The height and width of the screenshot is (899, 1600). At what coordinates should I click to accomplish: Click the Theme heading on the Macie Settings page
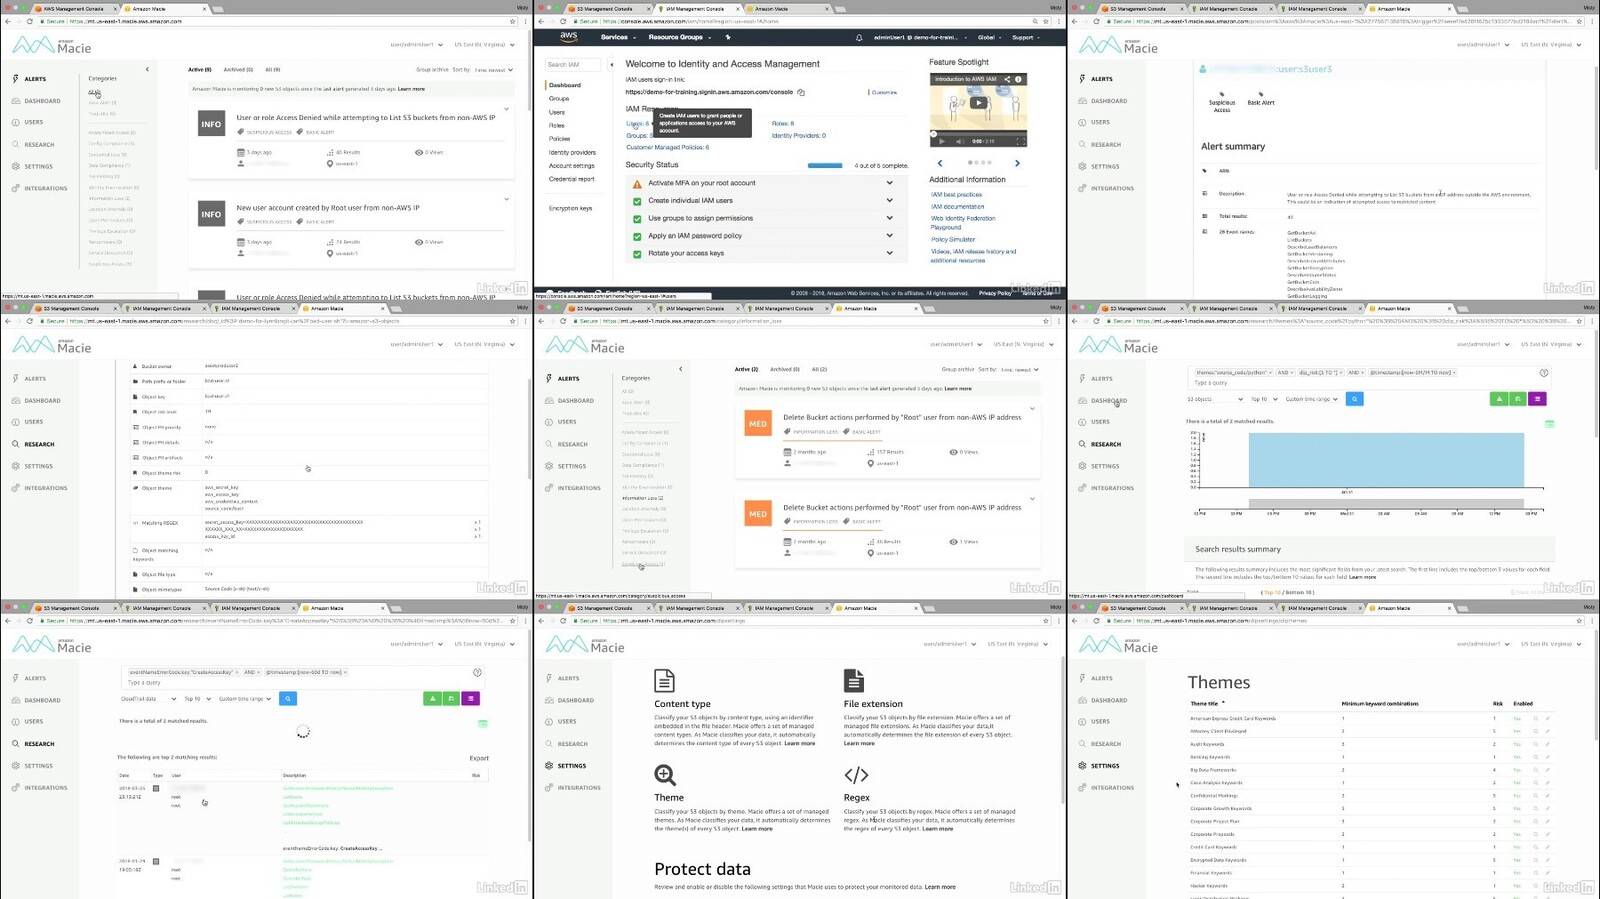tap(669, 798)
